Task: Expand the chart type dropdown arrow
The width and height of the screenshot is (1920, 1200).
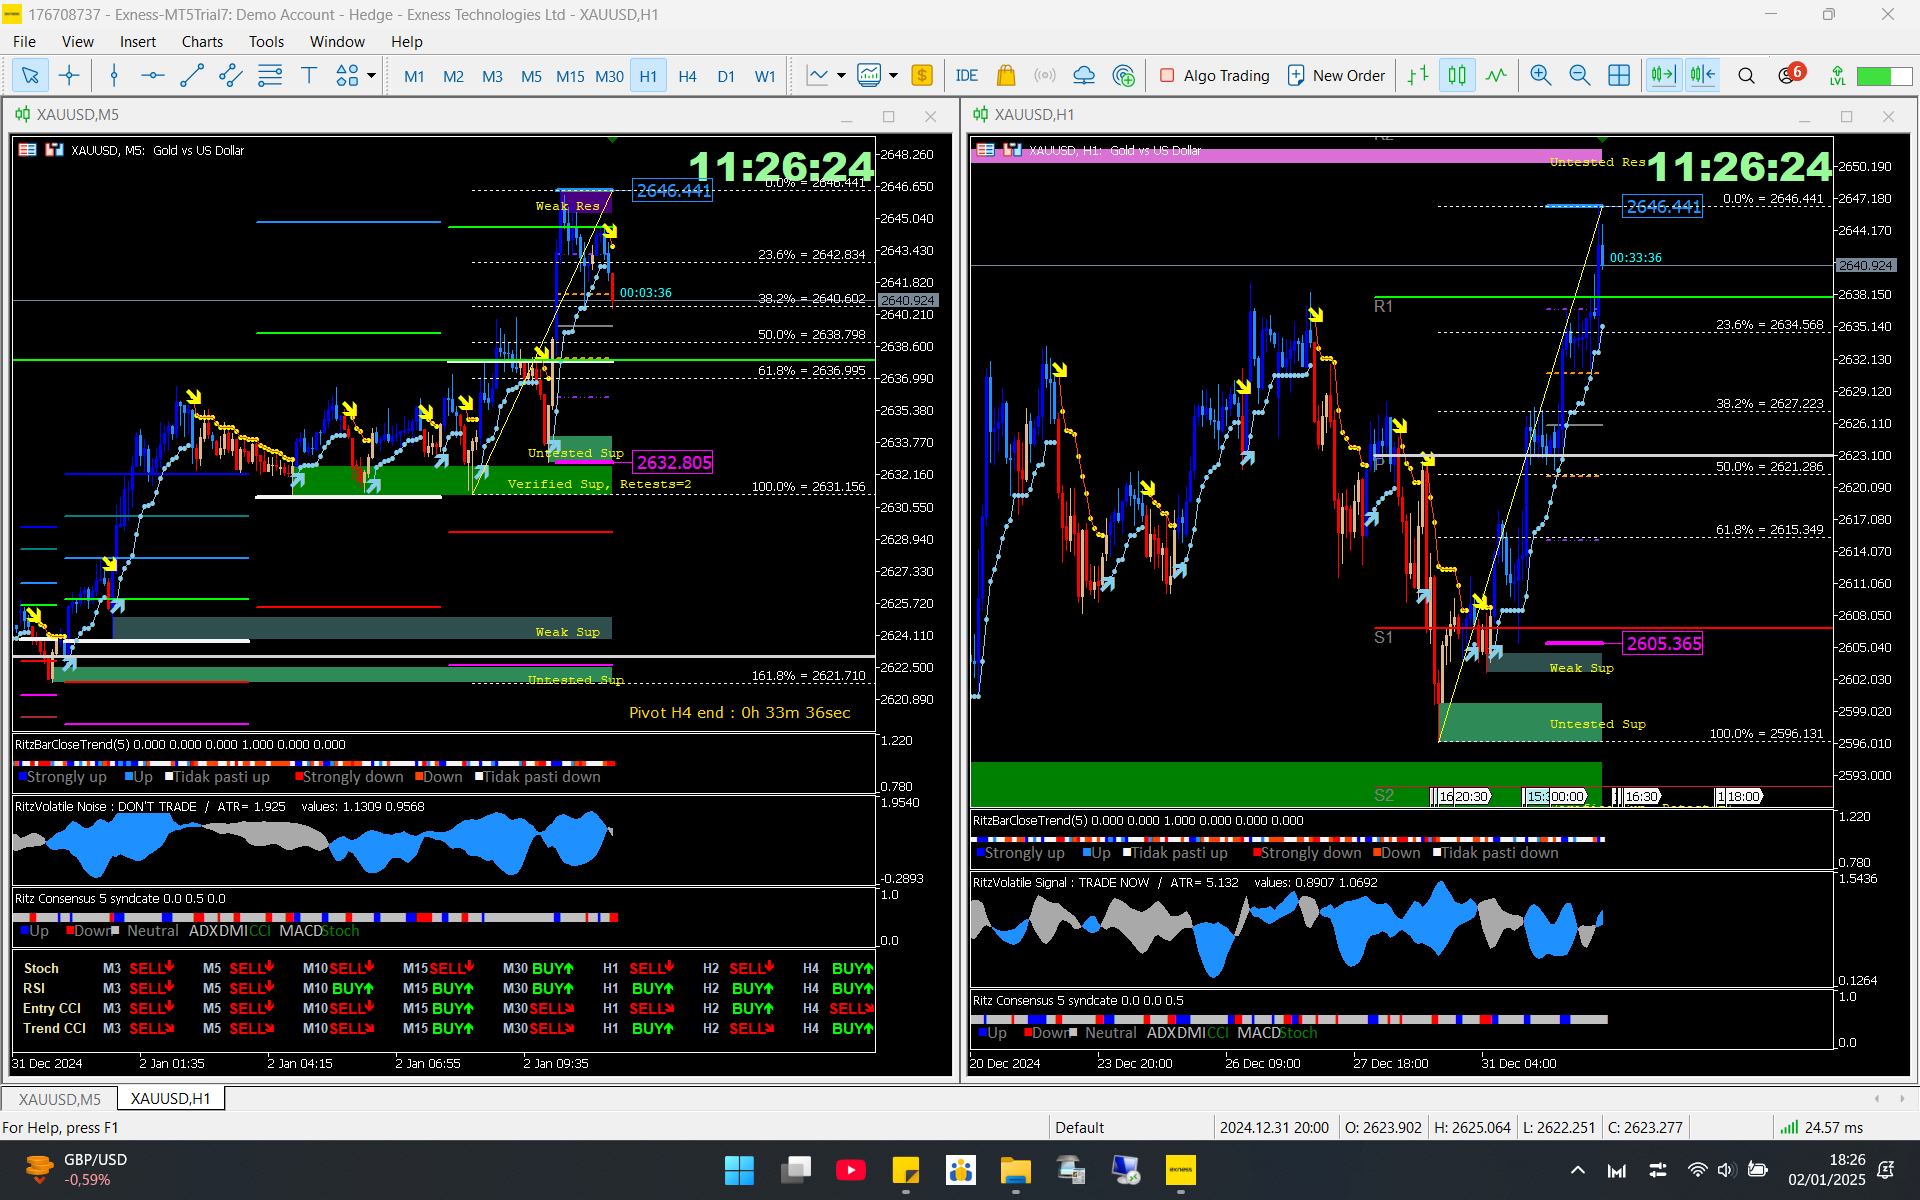Action: click(841, 75)
